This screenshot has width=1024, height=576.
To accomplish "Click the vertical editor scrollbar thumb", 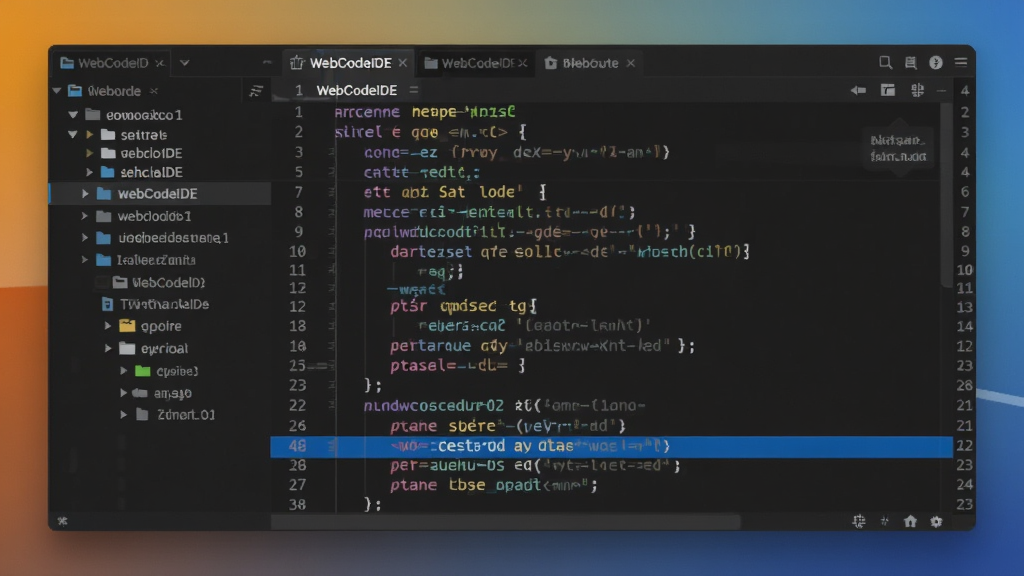I will tap(946, 196).
